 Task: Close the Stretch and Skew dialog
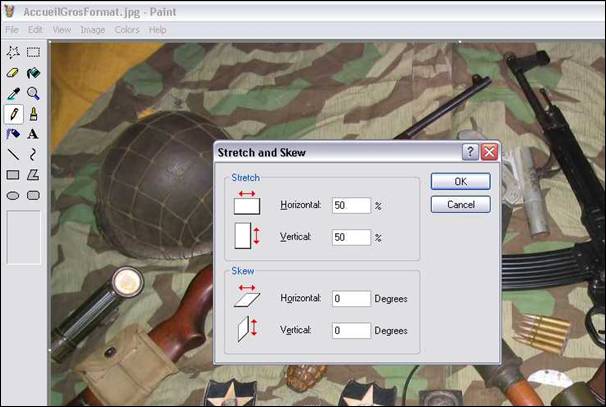pos(489,152)
